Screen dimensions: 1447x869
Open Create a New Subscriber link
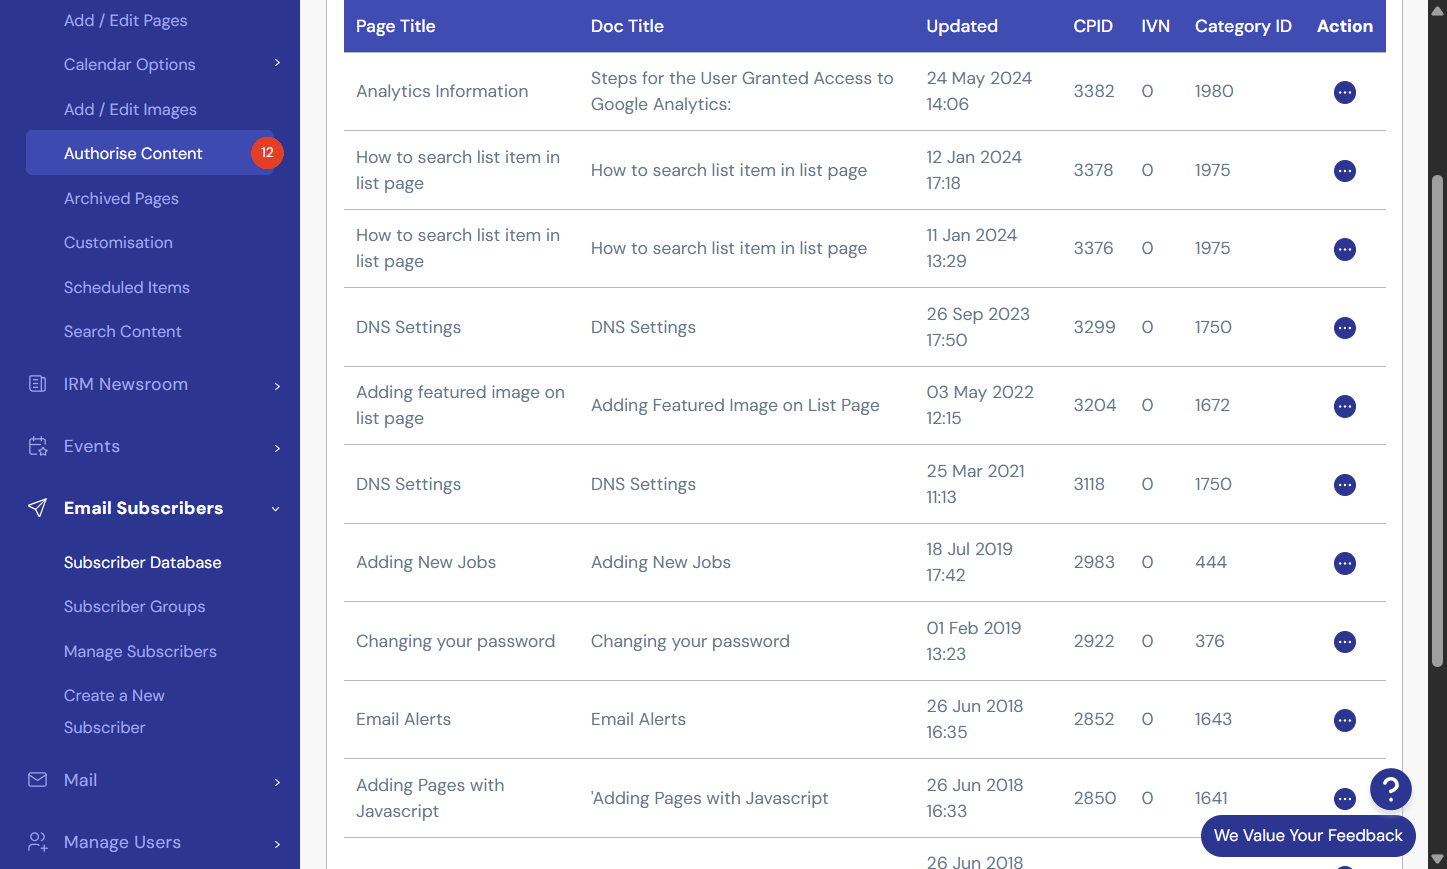[114, 711]
